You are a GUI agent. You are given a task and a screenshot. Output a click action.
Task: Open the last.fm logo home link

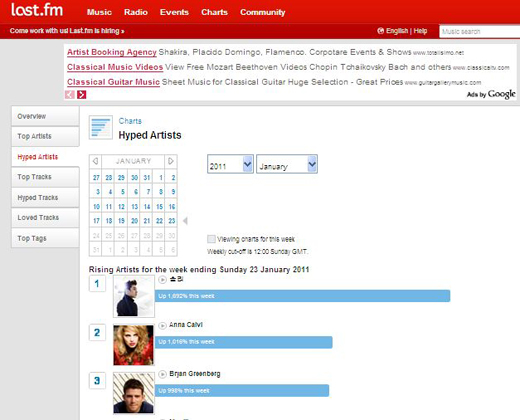point(37,10)
